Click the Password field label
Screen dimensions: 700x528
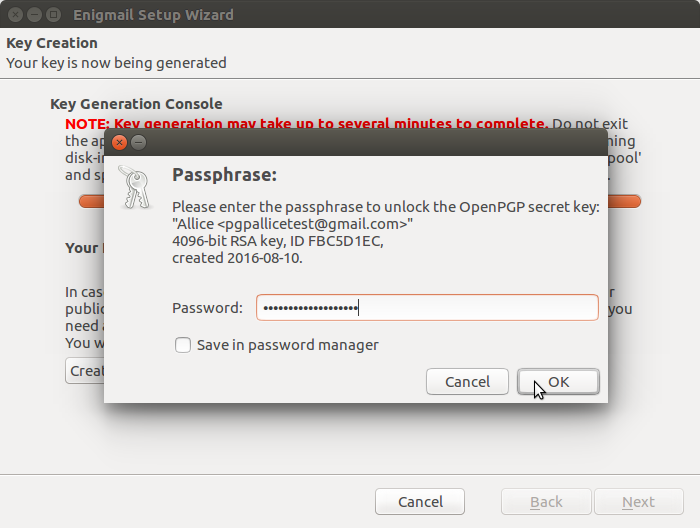pos(207,308)
